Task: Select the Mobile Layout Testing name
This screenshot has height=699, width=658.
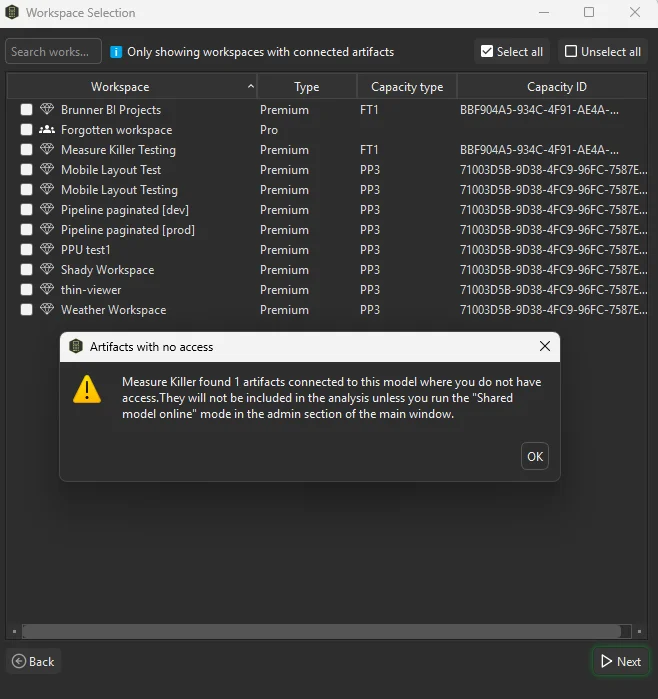Action: pos(119,190)
